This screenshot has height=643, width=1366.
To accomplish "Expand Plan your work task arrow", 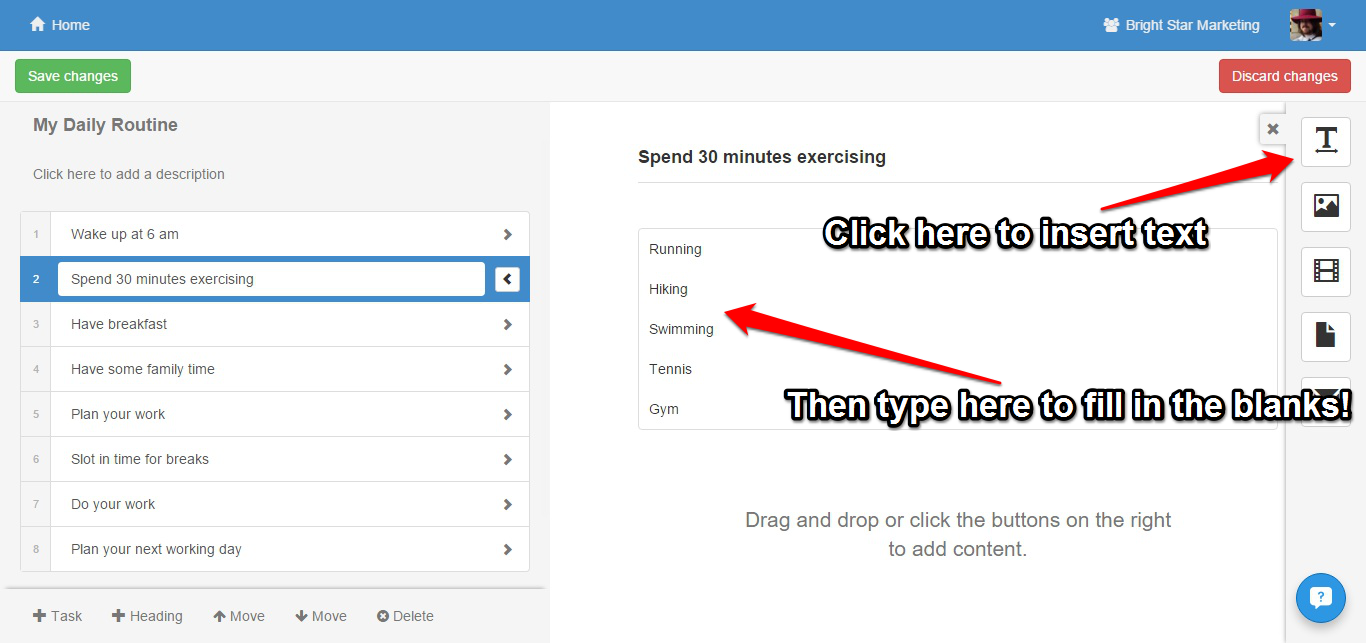I will click(x=508, y=414).
